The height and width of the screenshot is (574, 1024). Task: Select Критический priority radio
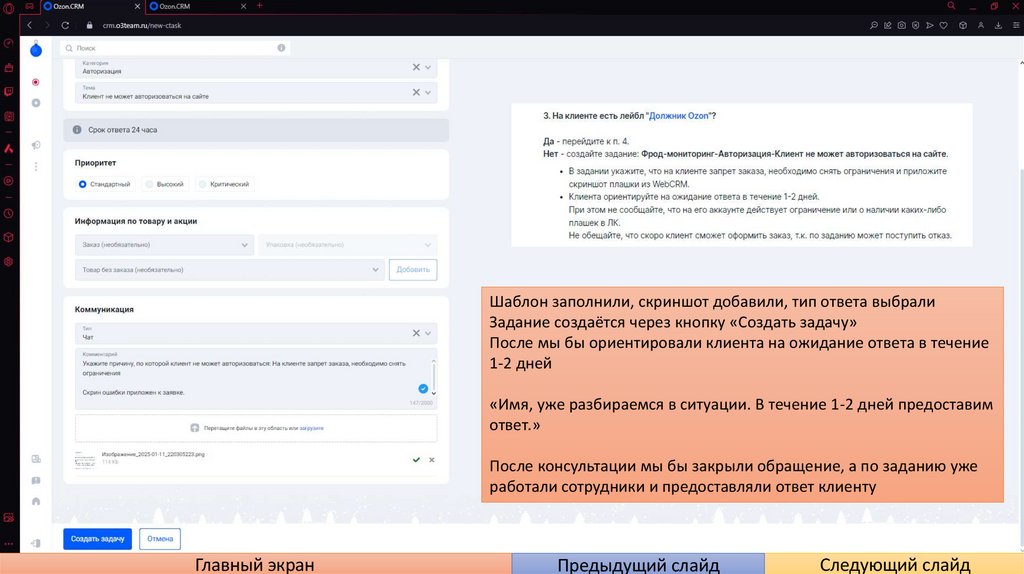pyautogui.click(x=202, y=184)
